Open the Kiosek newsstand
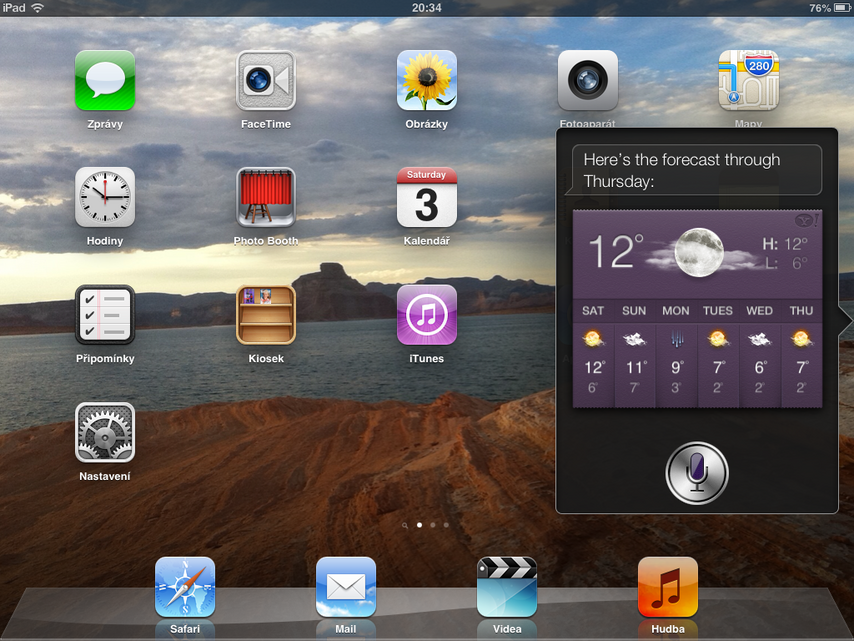 point(265,314)
